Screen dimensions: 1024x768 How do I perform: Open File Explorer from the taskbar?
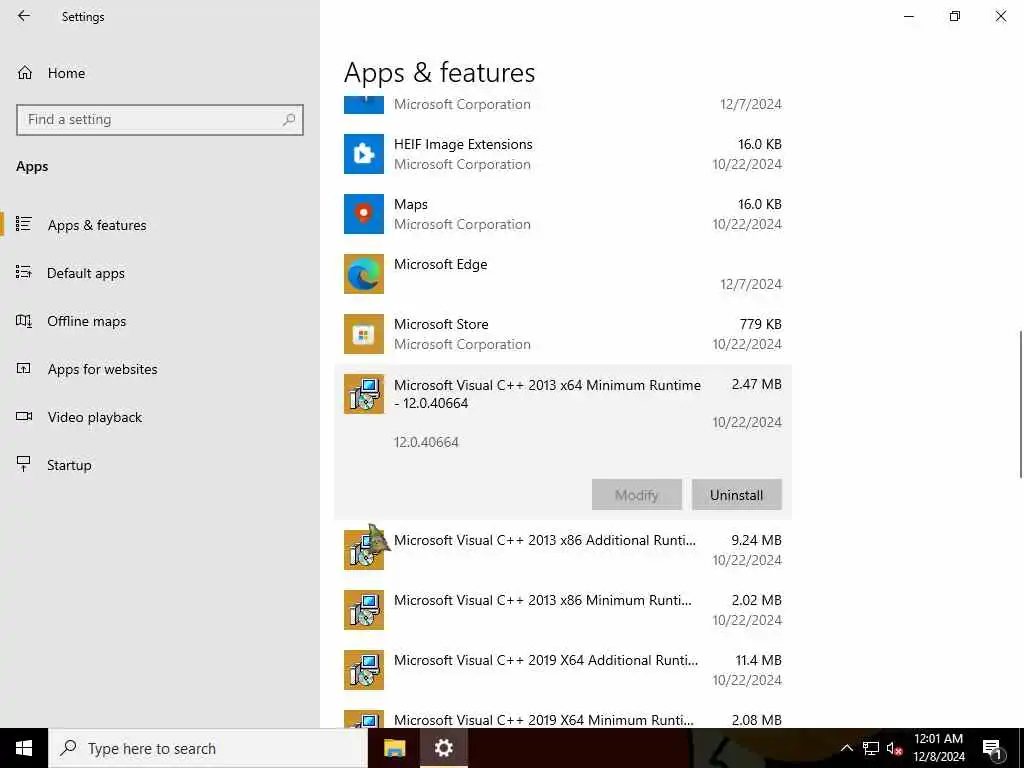pos(394,748)
